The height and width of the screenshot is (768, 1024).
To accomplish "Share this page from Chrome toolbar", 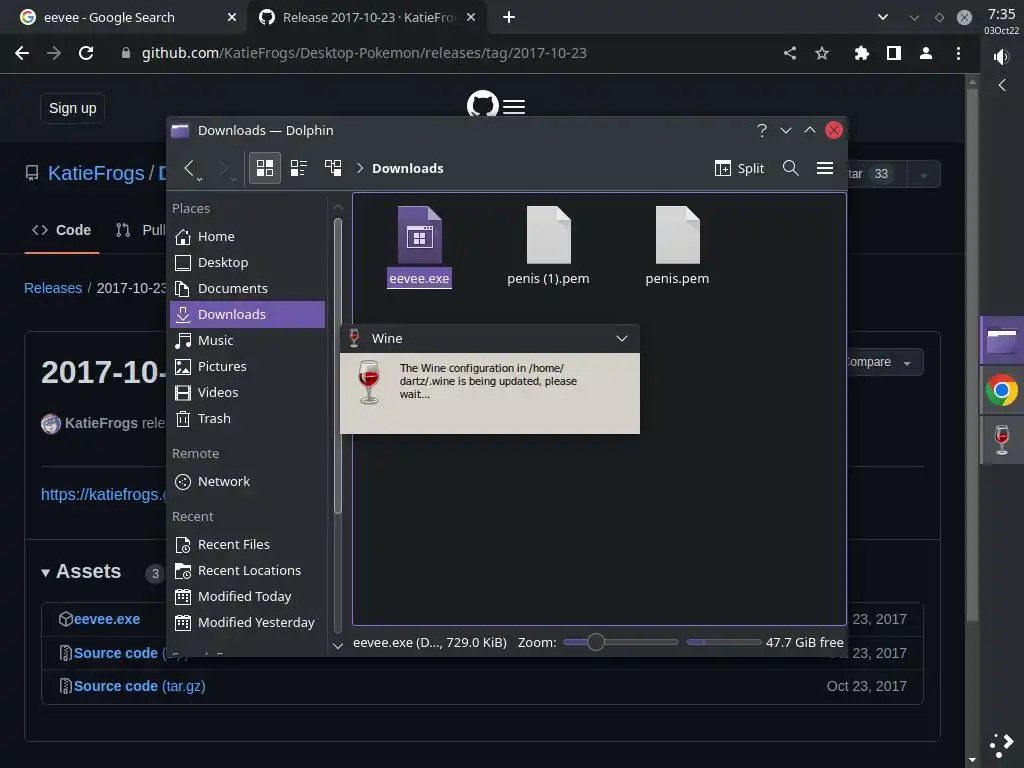I will click(x=790, y=54).
